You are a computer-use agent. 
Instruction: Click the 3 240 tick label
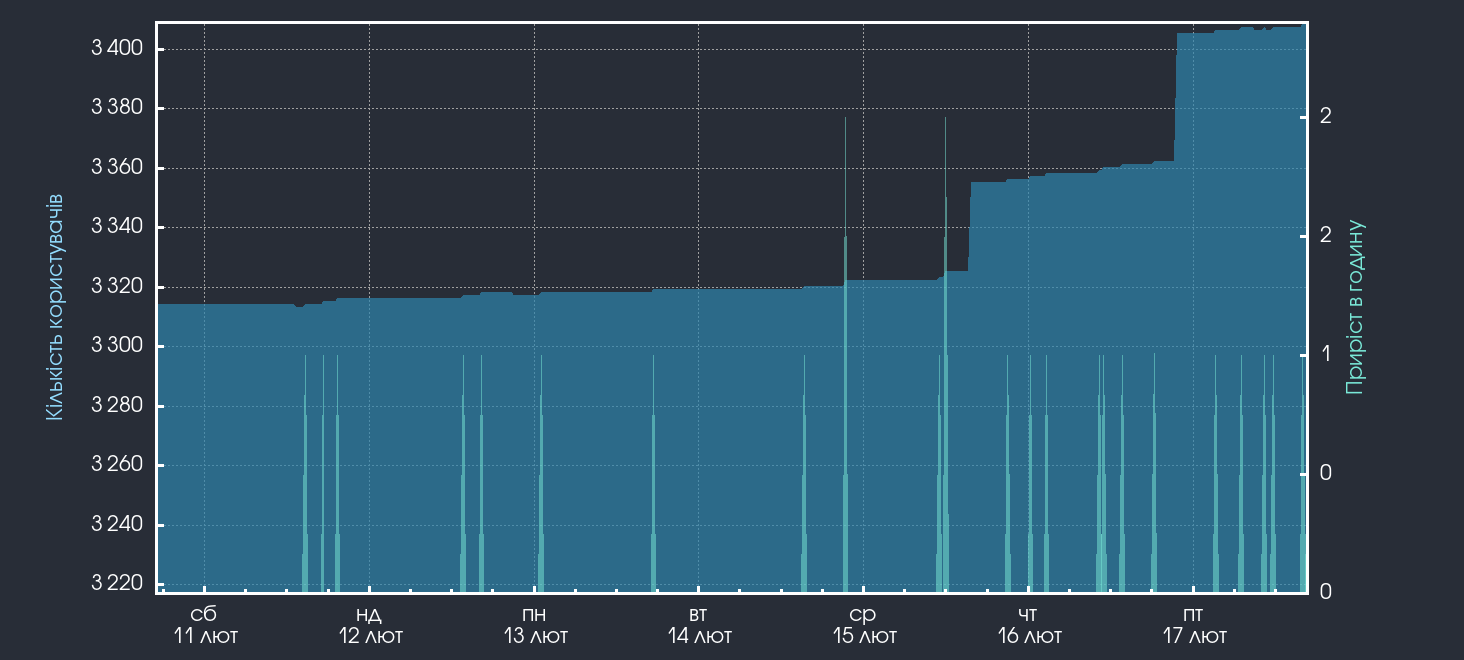(117, 525)
